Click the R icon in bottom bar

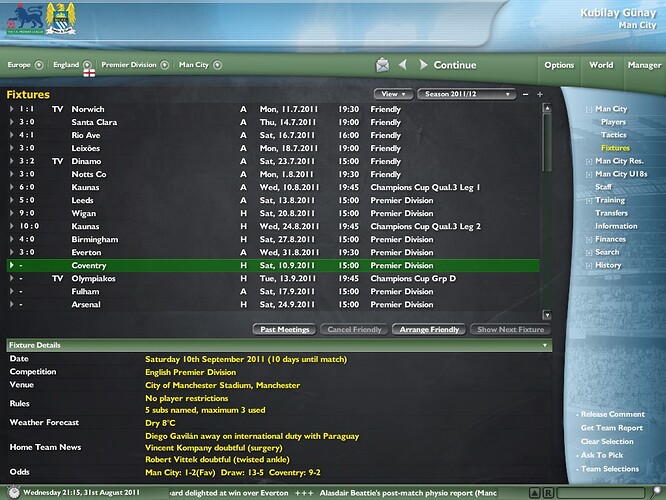tap(548, 493)
